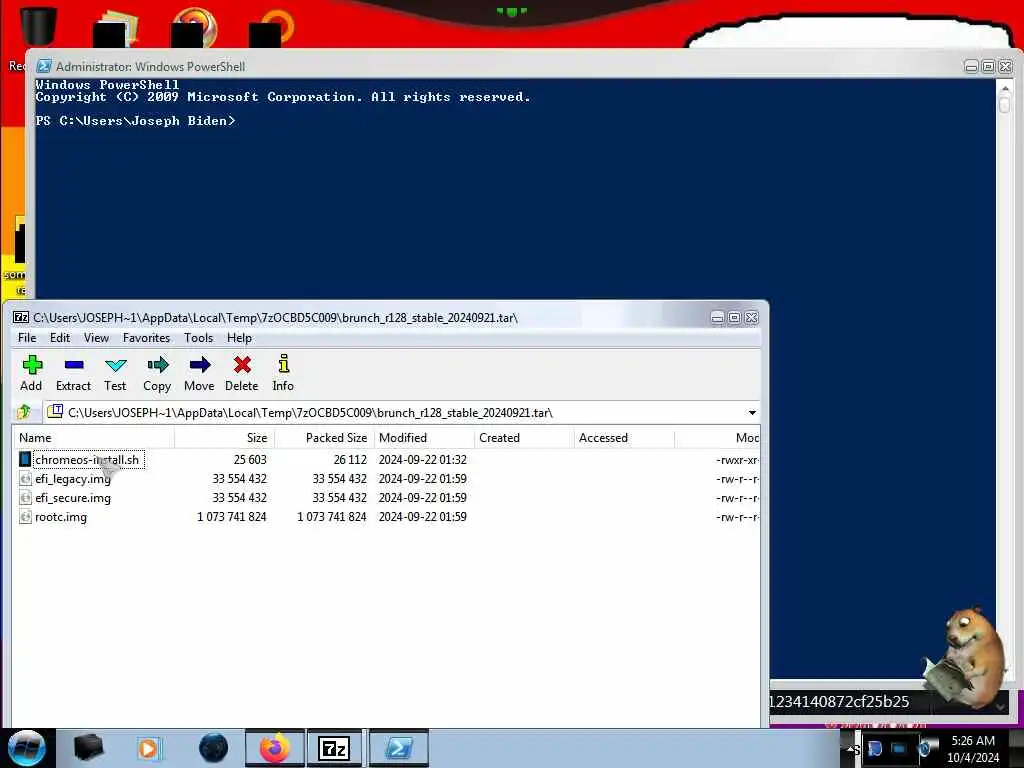This screenshot has height=768, width=1024.
Task: Open the Edit menu
Action: click(x=59, y=338)
